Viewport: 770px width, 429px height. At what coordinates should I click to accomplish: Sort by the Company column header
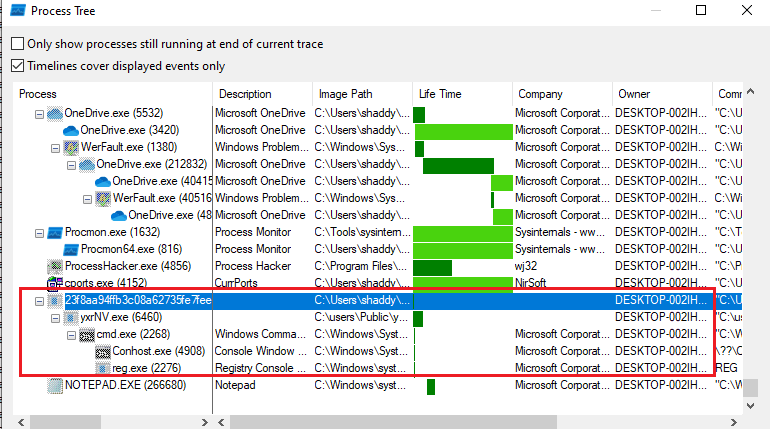tap(562, 94)
